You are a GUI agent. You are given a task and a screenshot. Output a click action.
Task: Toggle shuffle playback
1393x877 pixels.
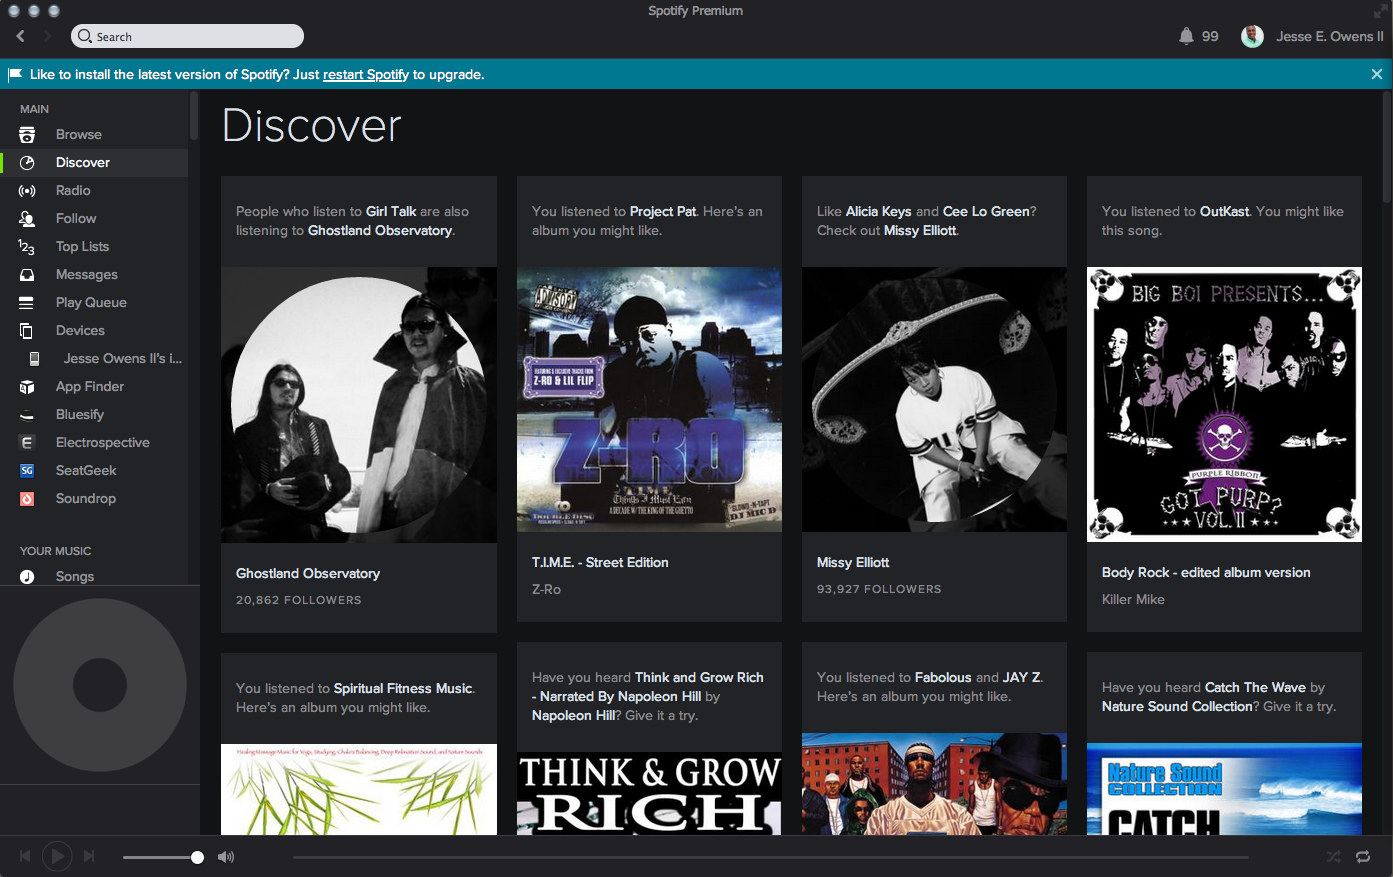click(1333, 857)
